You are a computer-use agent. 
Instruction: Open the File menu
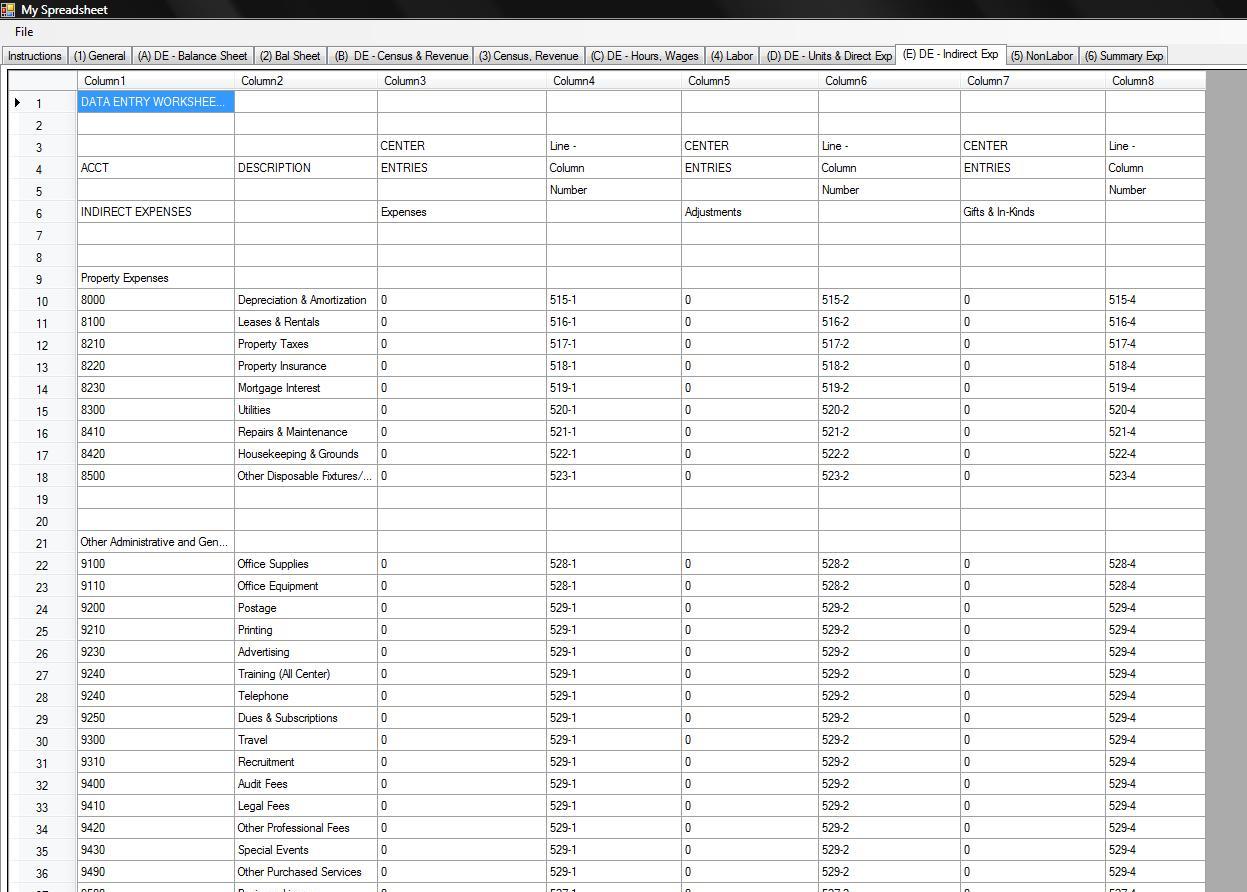pos(24,32)
